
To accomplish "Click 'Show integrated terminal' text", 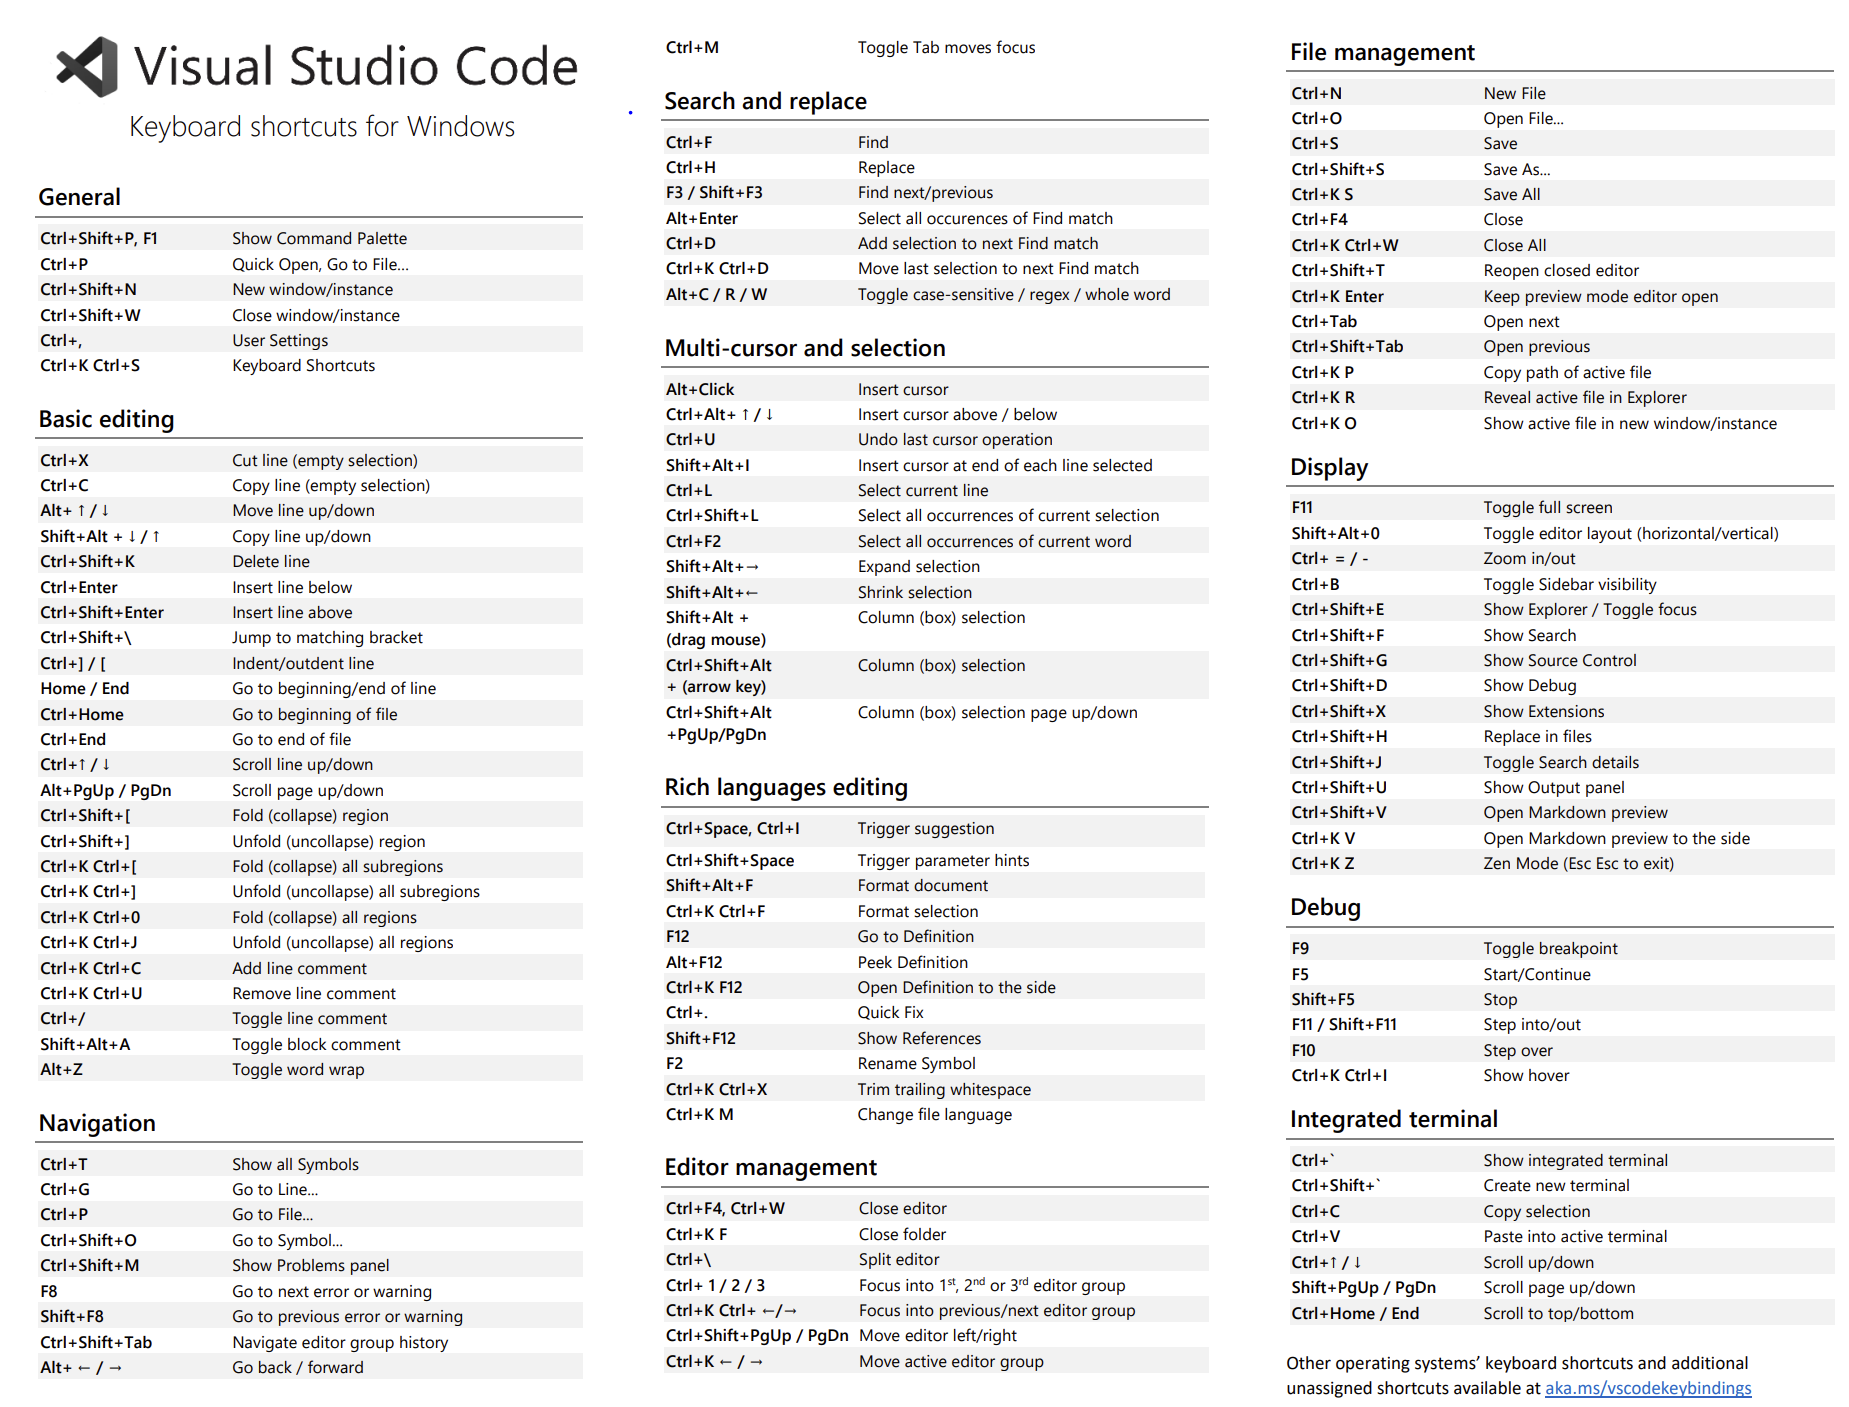I will pyautogui.click(x=1576, y=1160).
